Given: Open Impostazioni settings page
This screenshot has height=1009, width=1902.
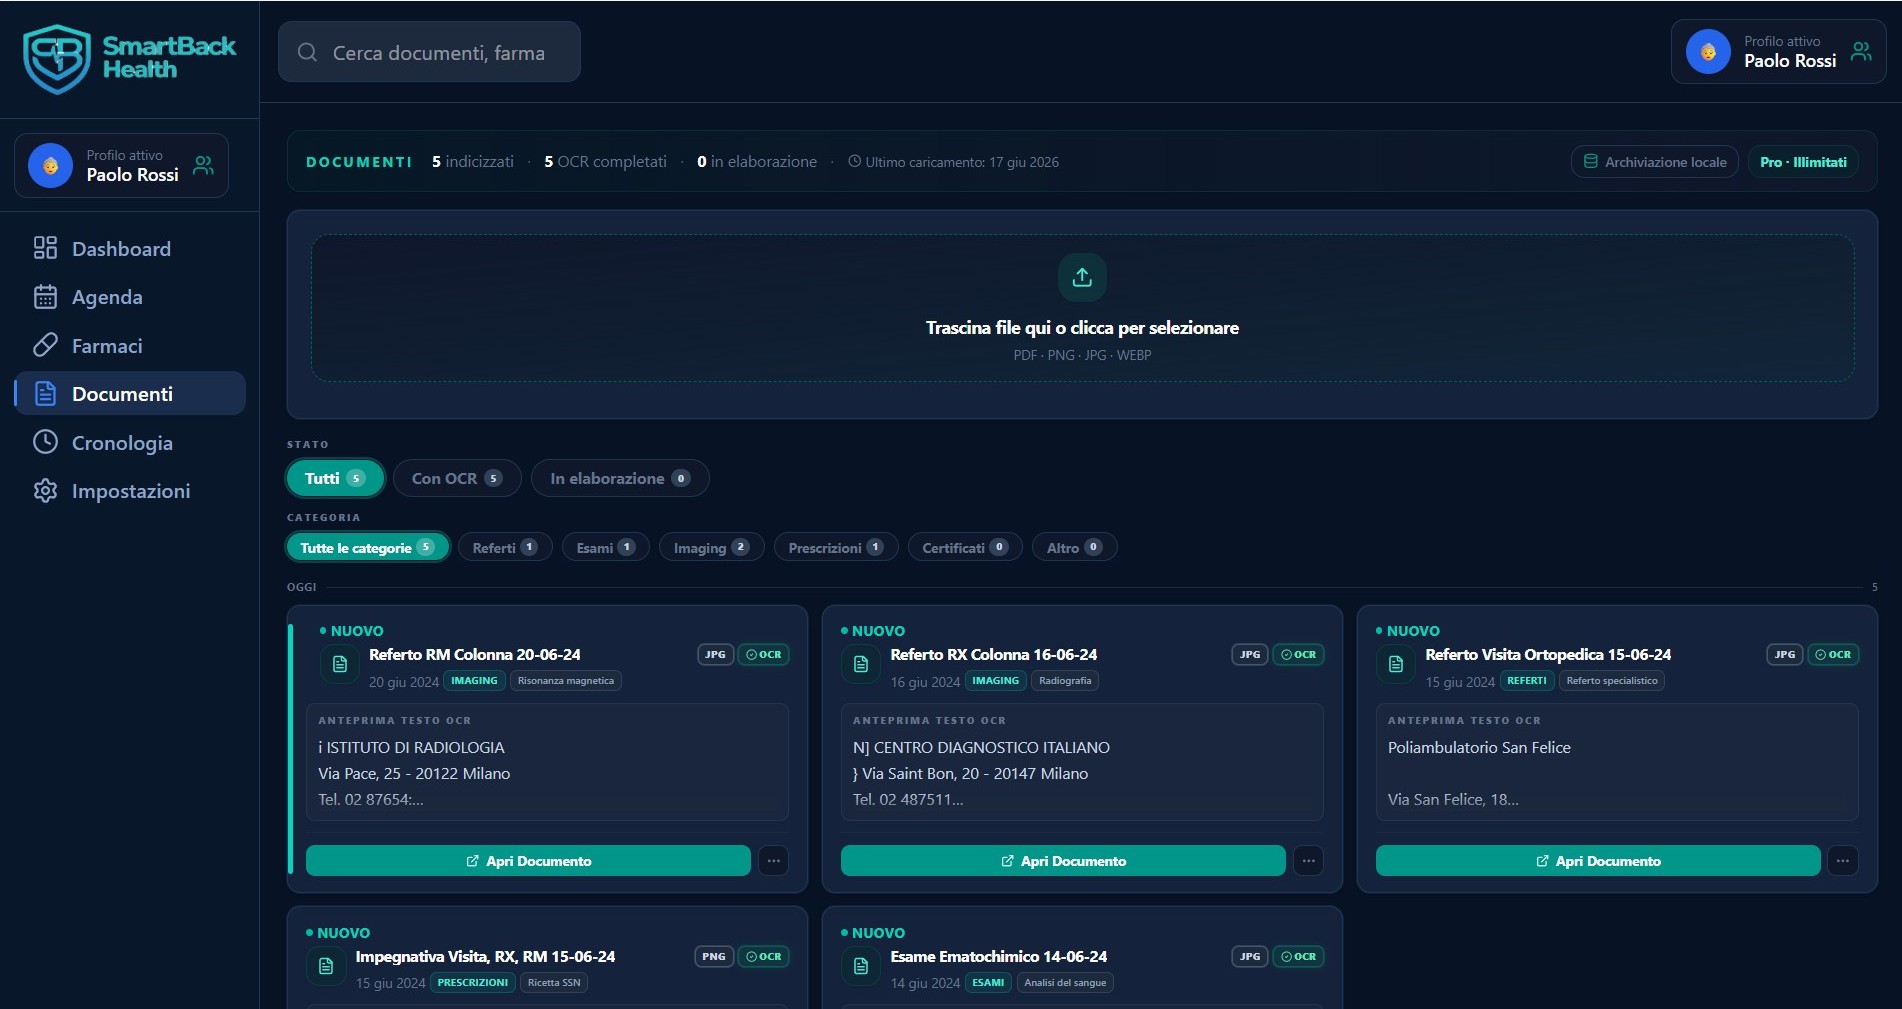Looking at the screenshot, I should (130, 490).
